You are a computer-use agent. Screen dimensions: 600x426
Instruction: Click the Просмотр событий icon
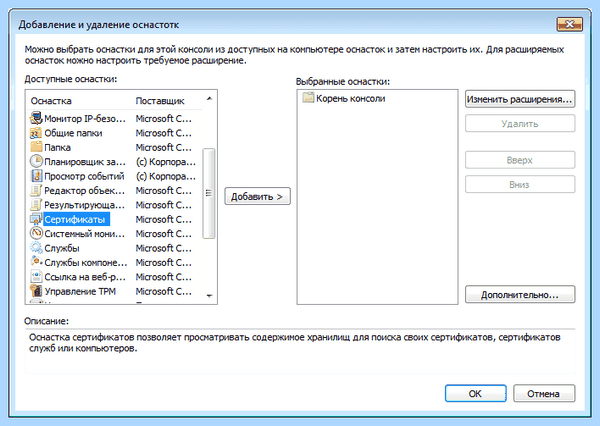pyautogui.click(x=36, y=176)
